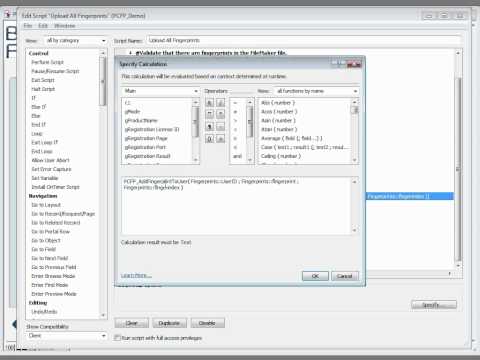Select Acos ( number ) function
This screenshot has width=480, height=360.
[x=279, y=111]
